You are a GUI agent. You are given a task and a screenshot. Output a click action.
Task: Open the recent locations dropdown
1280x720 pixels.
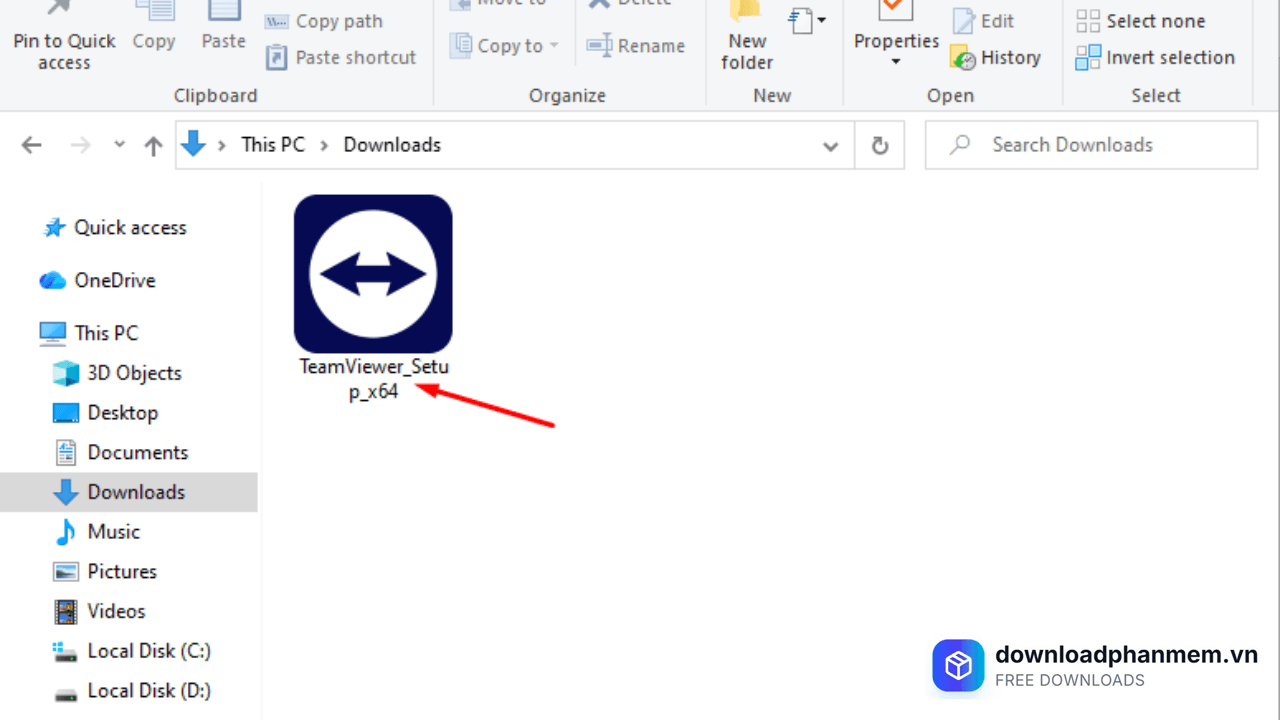pyautogui.click(x=120, y=145)
